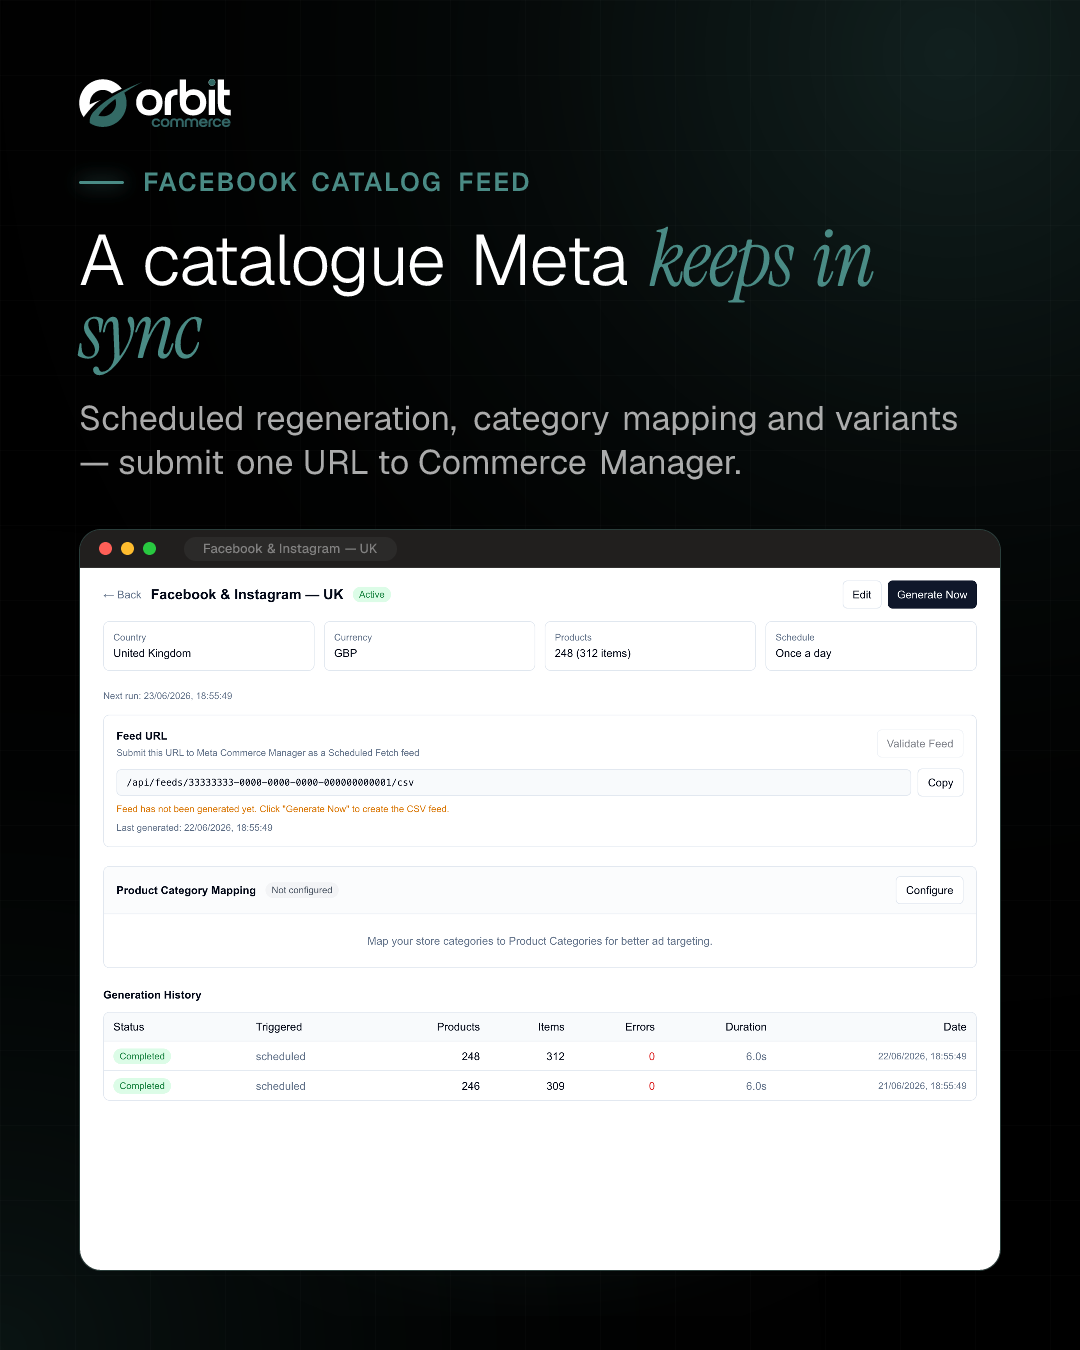
Task: Click the Duration column header
Action: [746, 1027]
